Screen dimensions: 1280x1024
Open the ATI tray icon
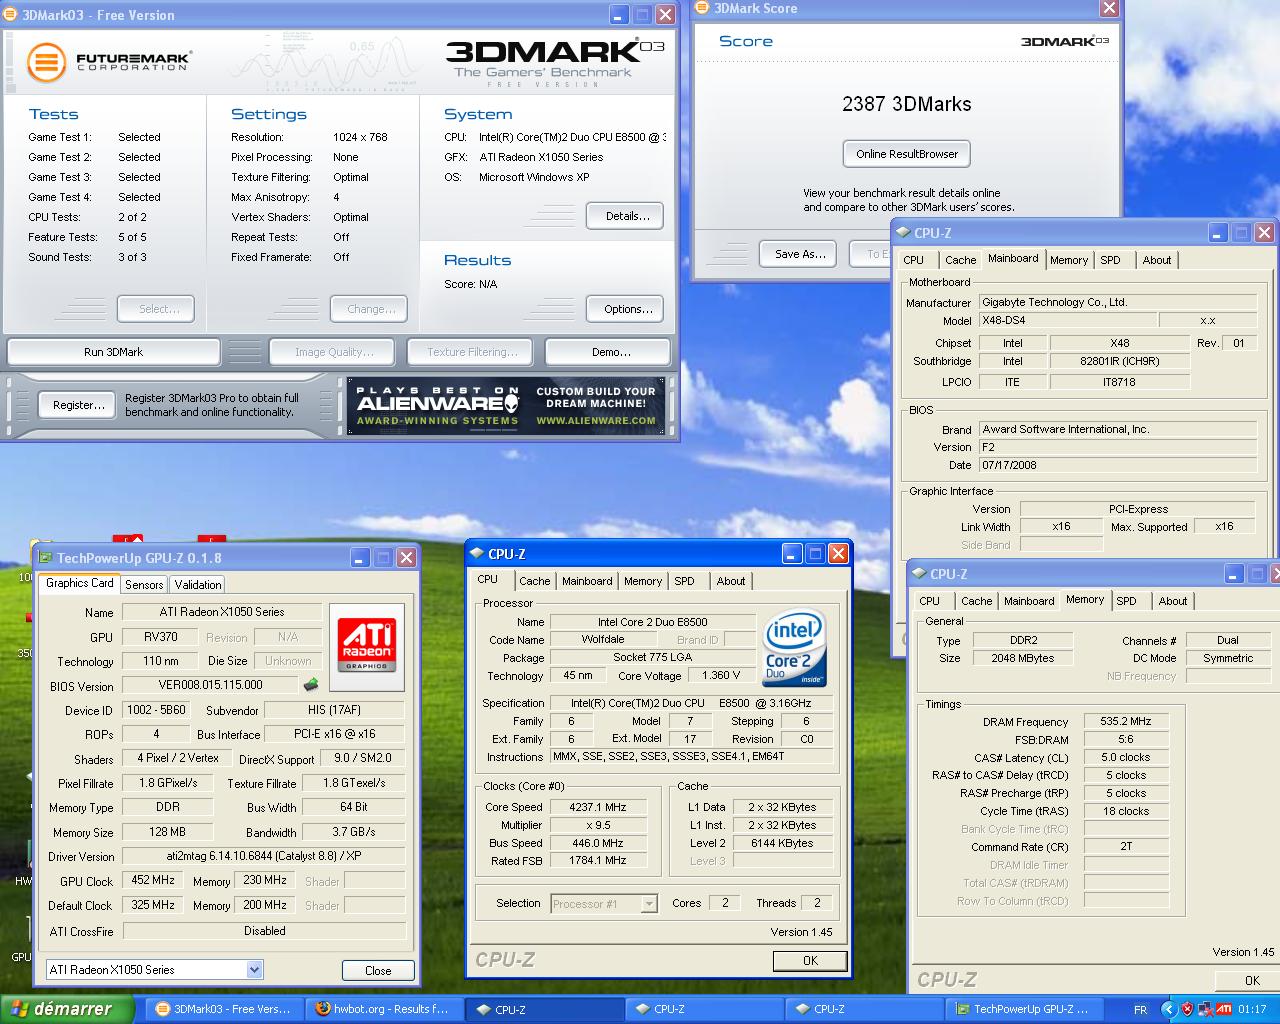(1224, 1009)
